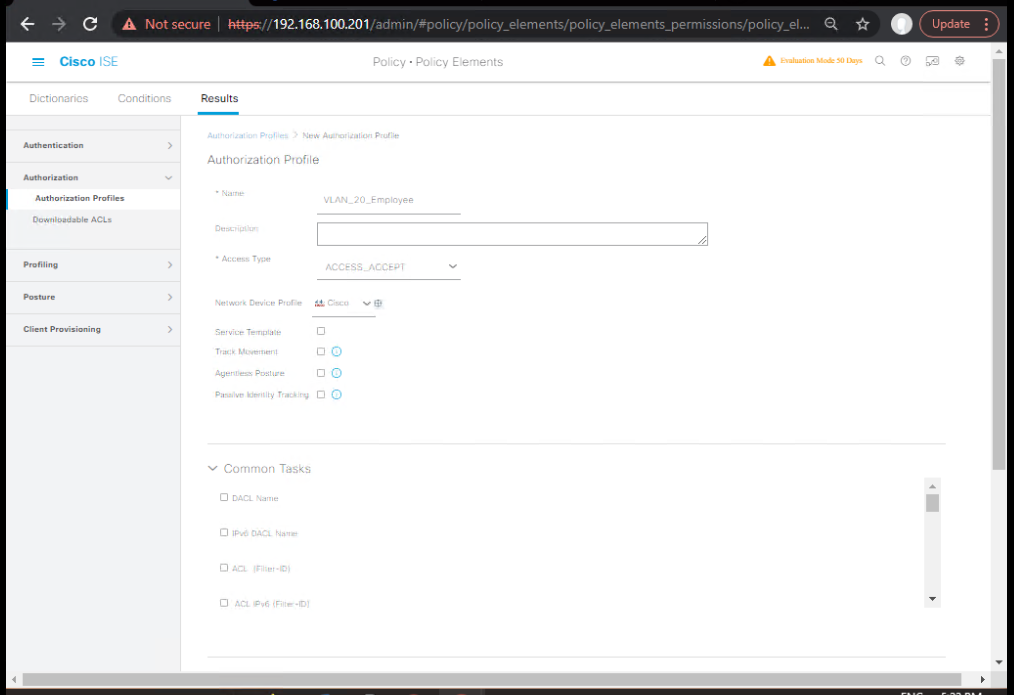Image resolution: width=1014 pixels, height=695 pixels.
Task: Open the ISE help question icon
Action: [x=905, y=61]
